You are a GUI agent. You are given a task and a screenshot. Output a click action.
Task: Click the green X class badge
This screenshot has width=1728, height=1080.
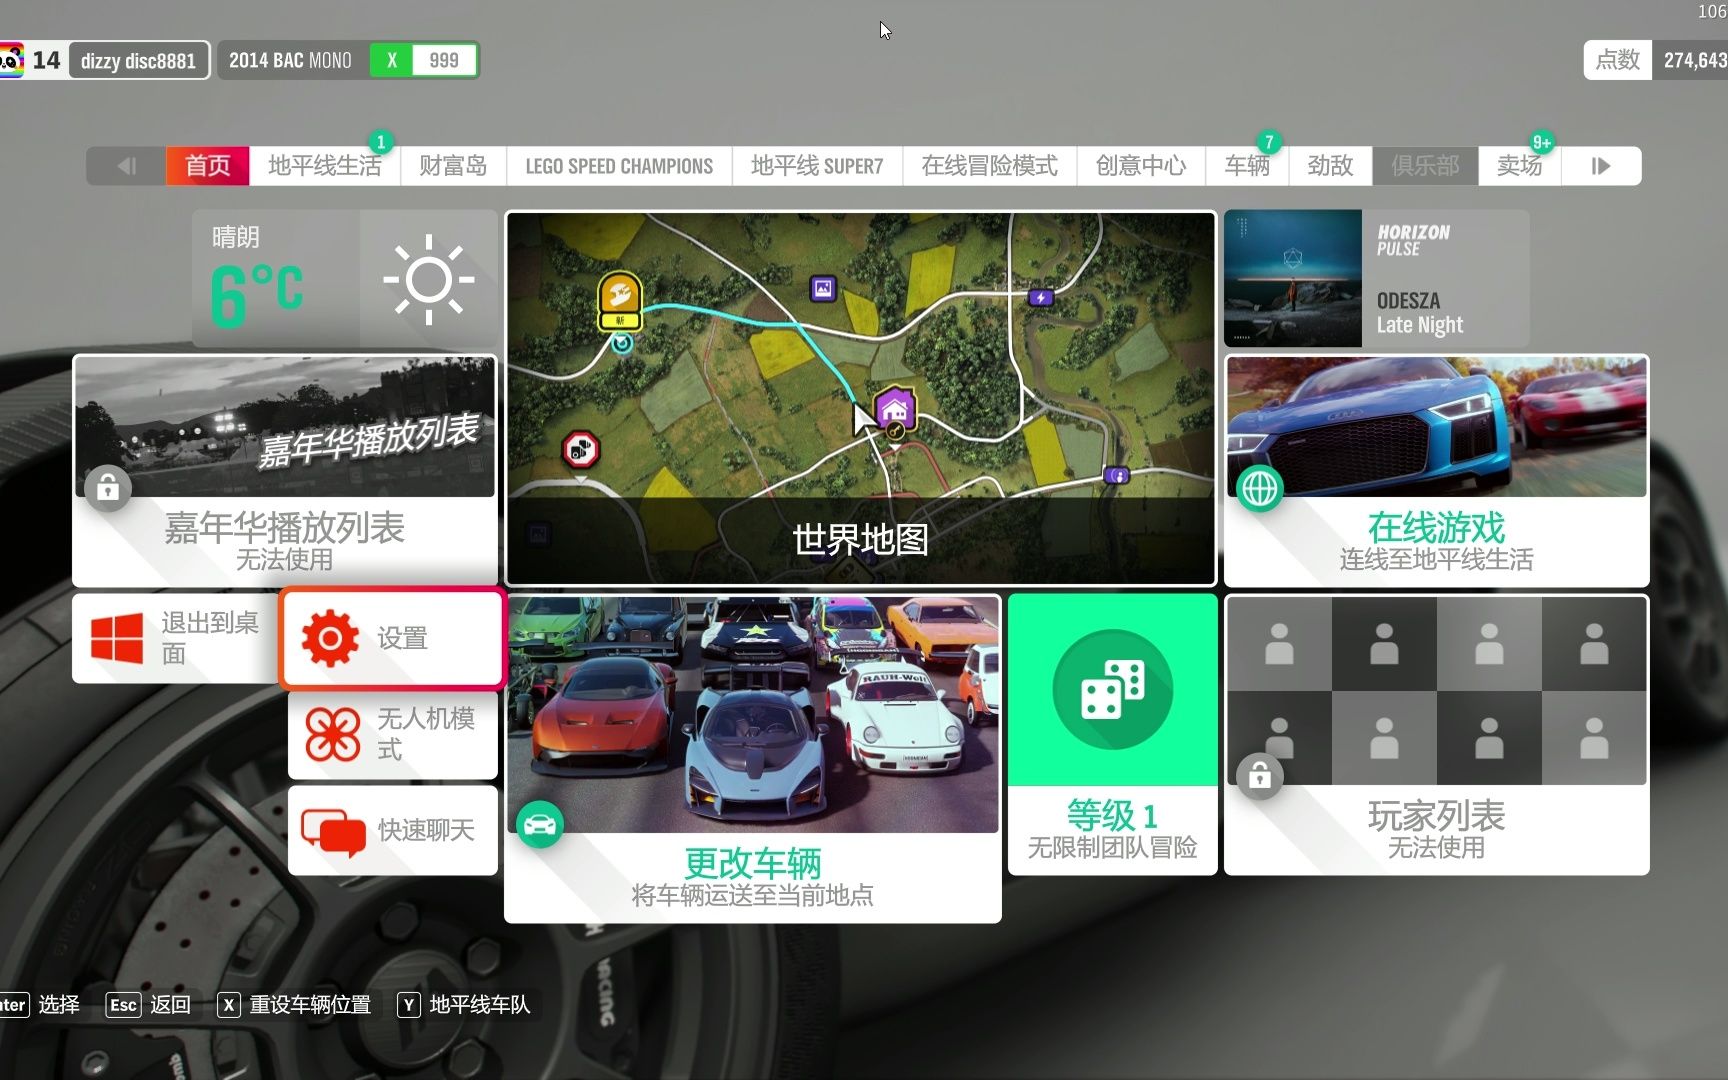[x=392, y=60]
